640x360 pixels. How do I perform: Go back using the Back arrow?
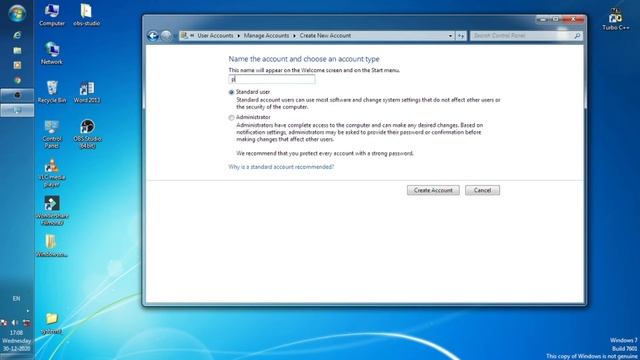(x=153, y=36)
